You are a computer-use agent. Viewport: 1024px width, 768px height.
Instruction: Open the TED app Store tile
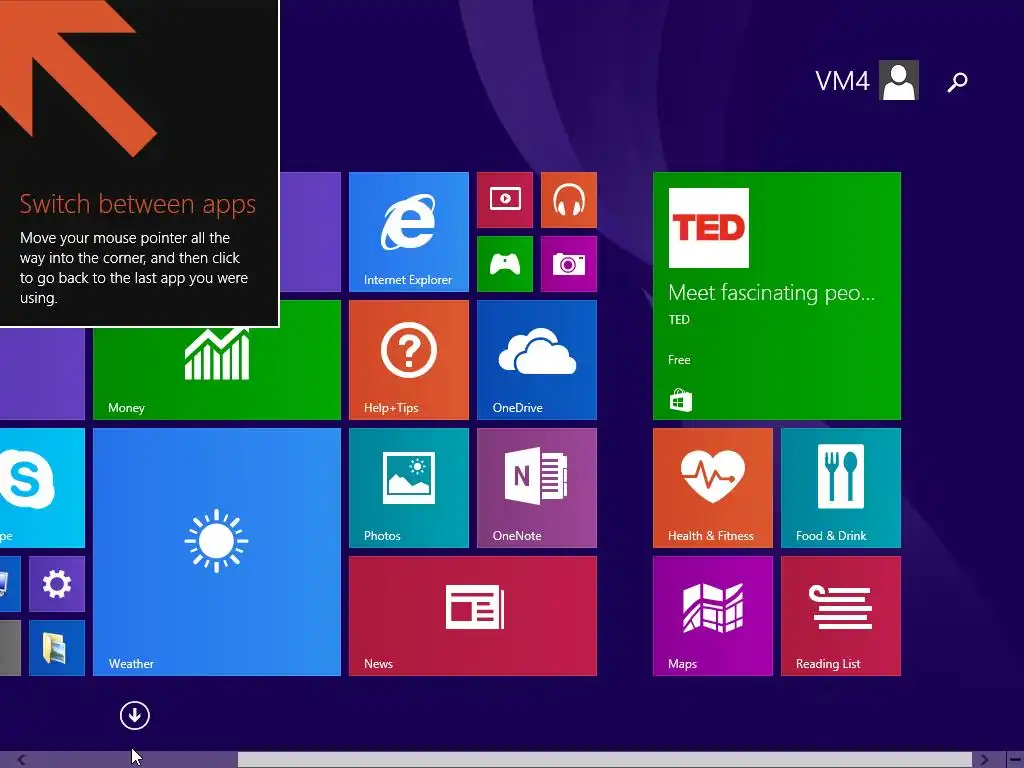click(777, 296)
